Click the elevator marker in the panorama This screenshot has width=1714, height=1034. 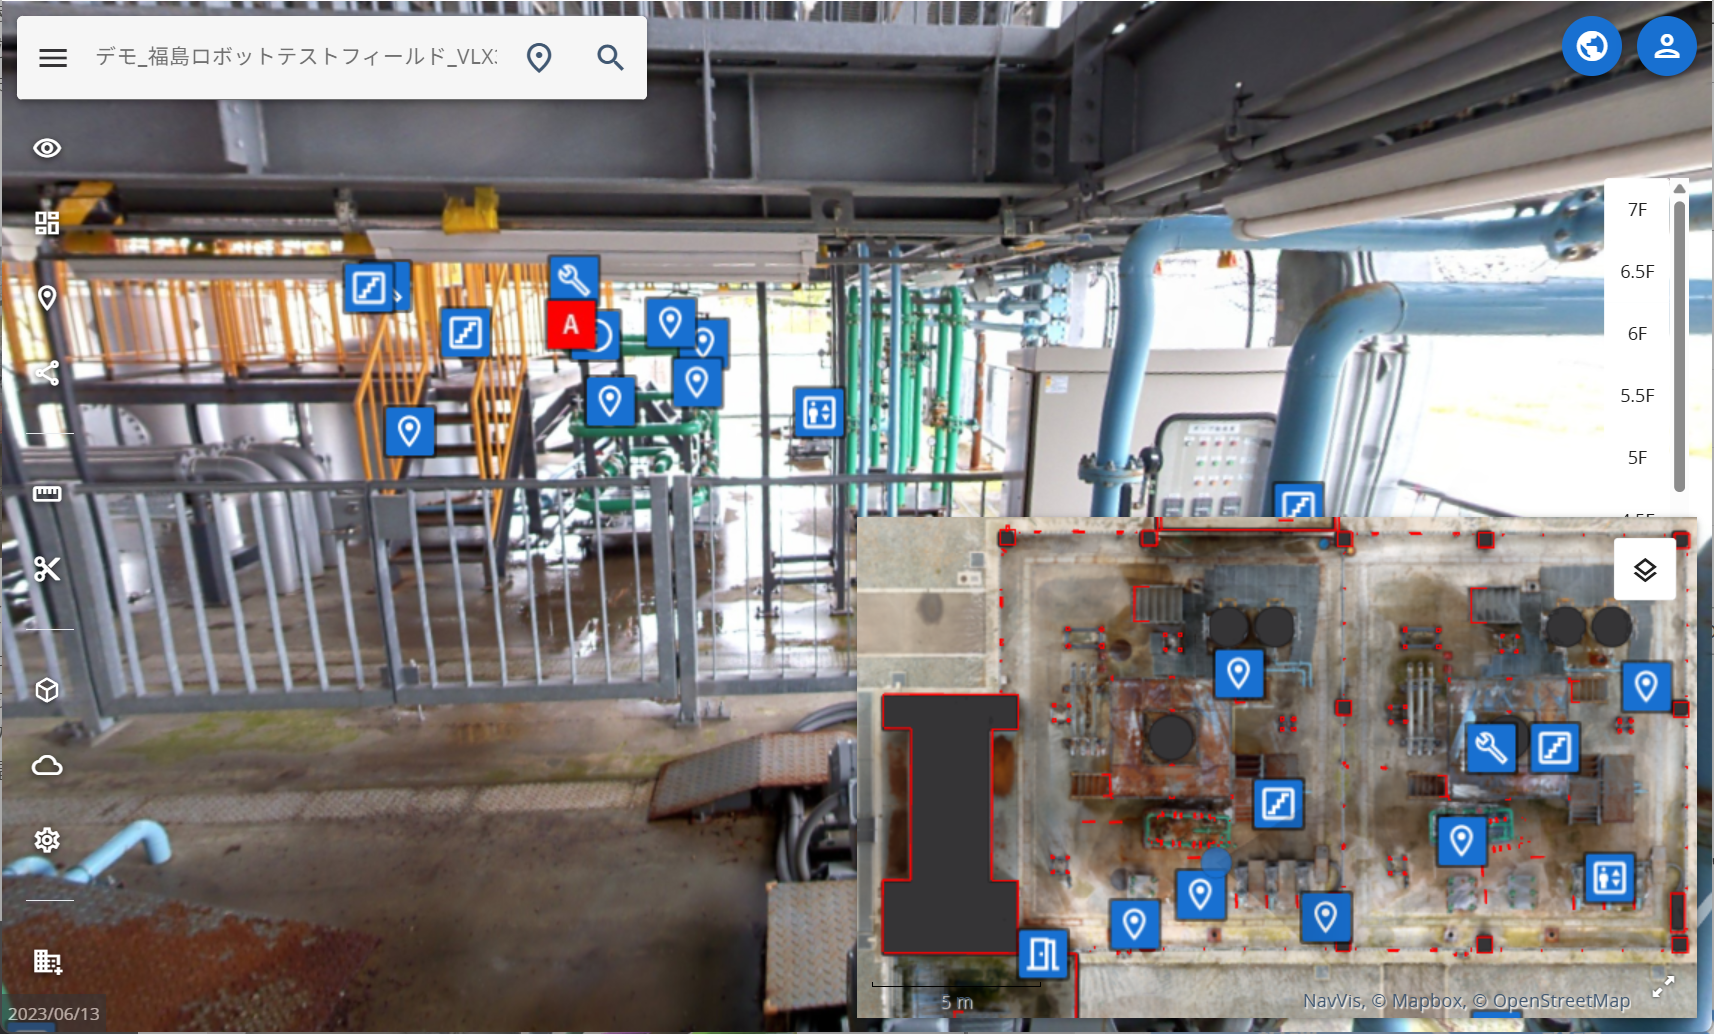click(x=819, y=412)
